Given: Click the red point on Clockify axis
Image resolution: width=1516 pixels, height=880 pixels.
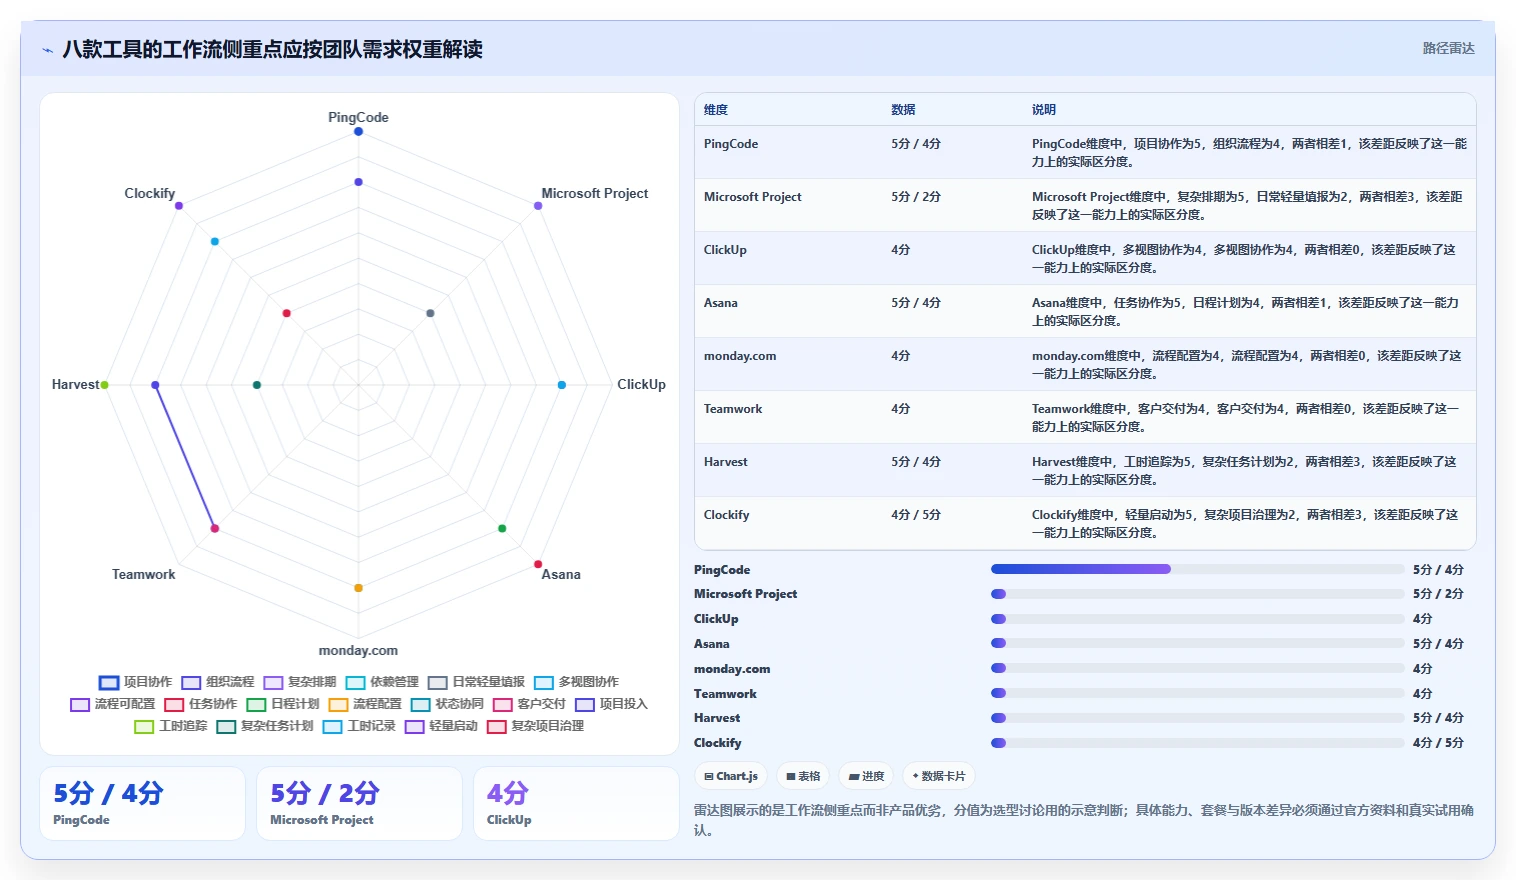Looking at the screenshot, I should 286,313.
